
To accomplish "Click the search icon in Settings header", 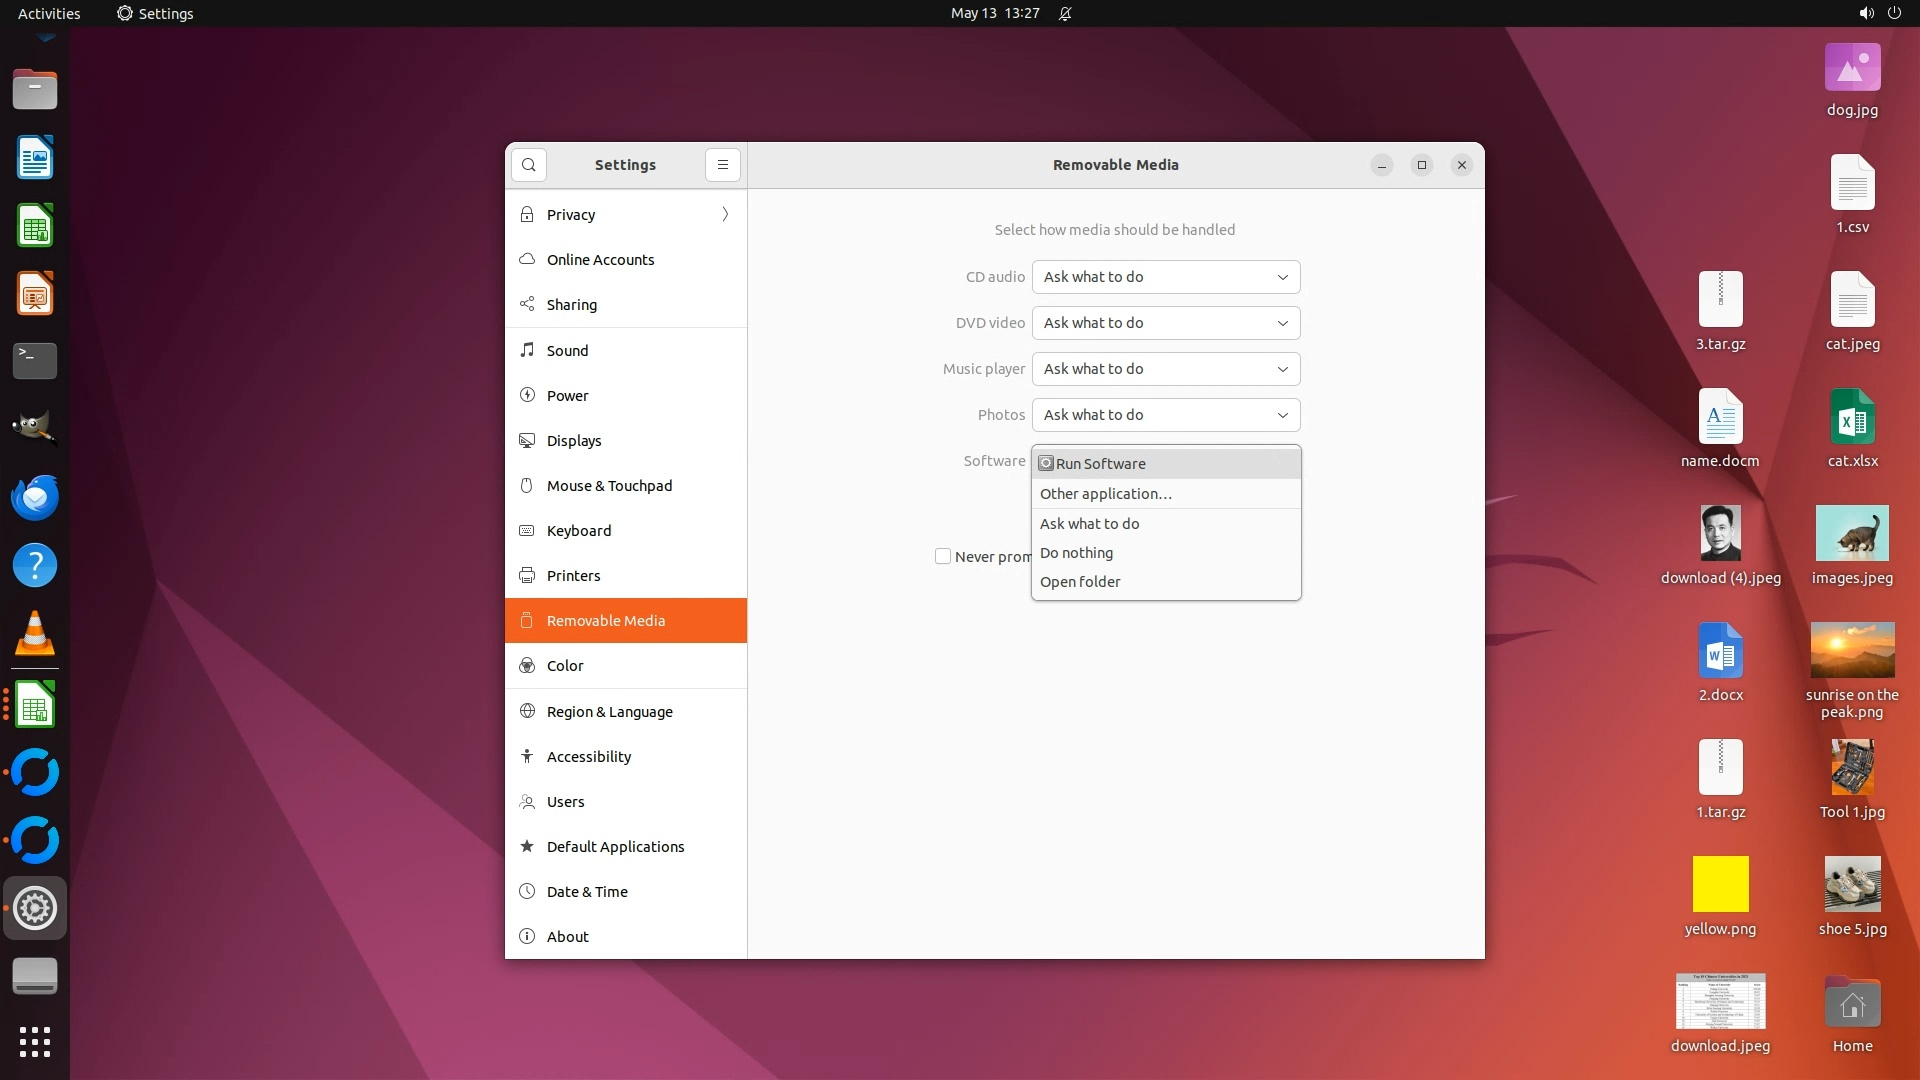I will coord(528,165).
